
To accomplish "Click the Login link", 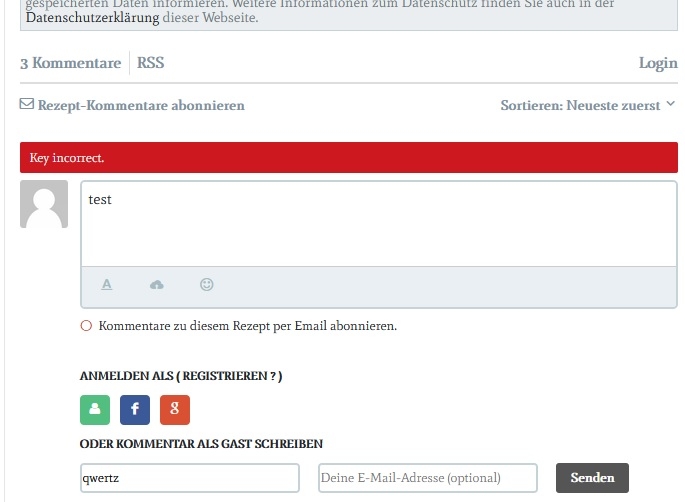I will (658, 63).
